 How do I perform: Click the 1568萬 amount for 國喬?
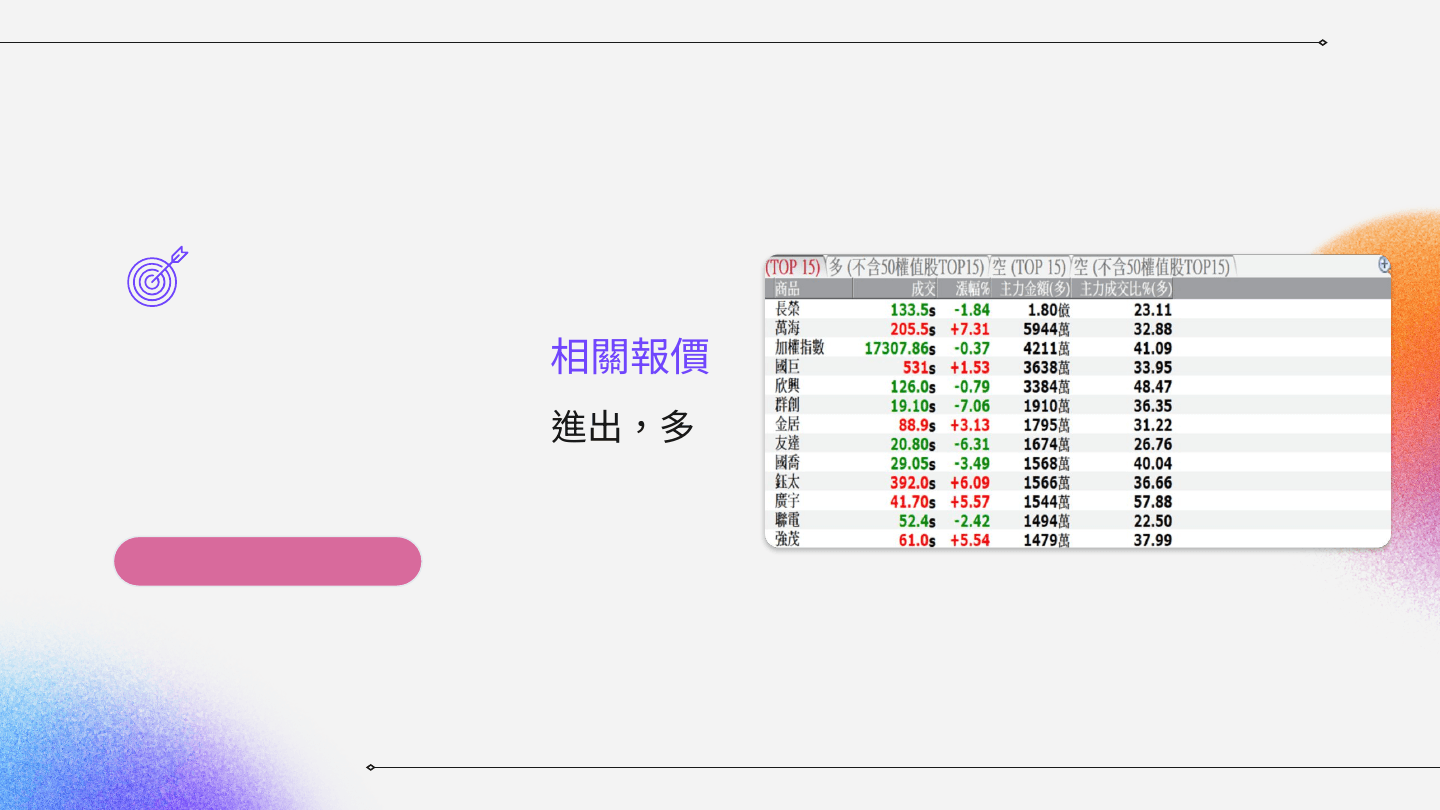coord(1047,463)
